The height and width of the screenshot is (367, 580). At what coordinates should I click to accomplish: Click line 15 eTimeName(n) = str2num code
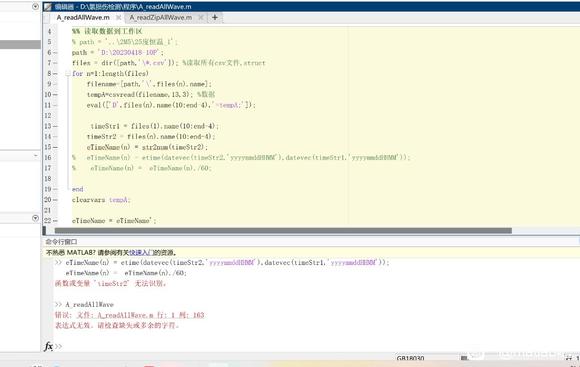147,147
